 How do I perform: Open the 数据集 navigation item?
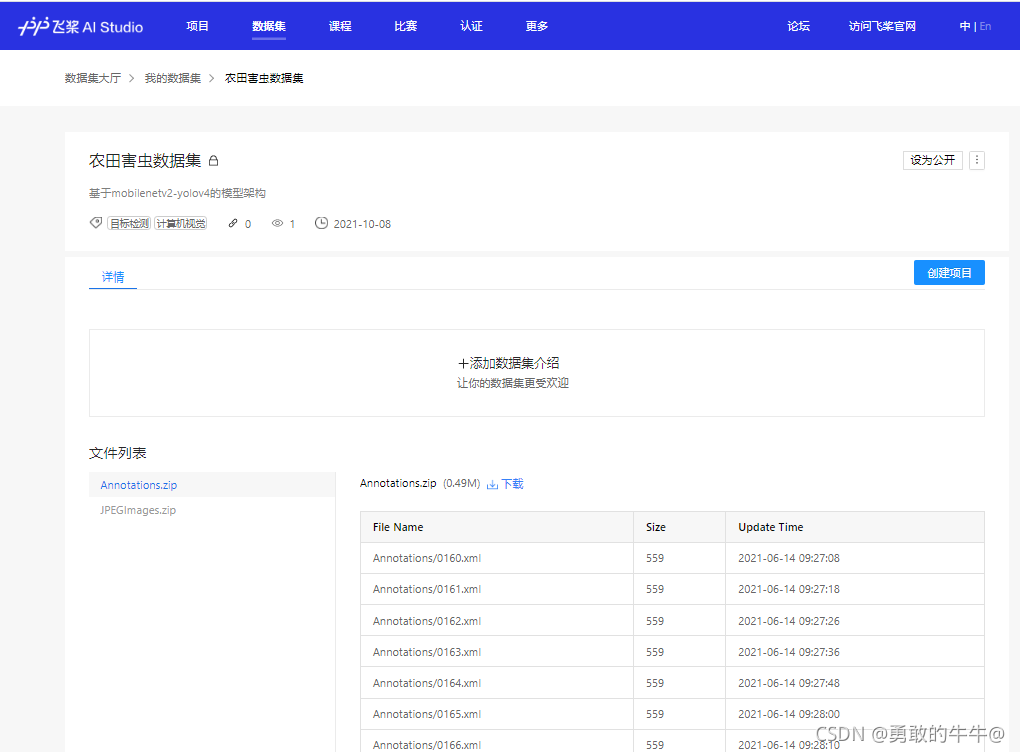tap(269, 26)
